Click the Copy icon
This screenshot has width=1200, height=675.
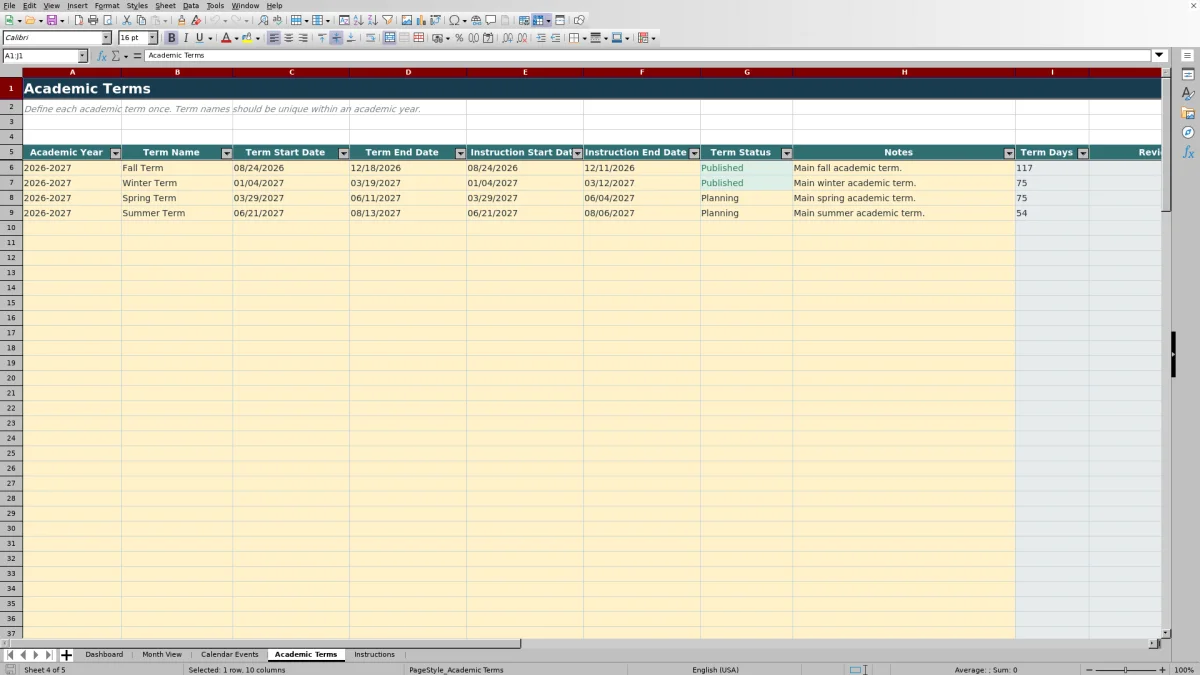pos(141,20)
